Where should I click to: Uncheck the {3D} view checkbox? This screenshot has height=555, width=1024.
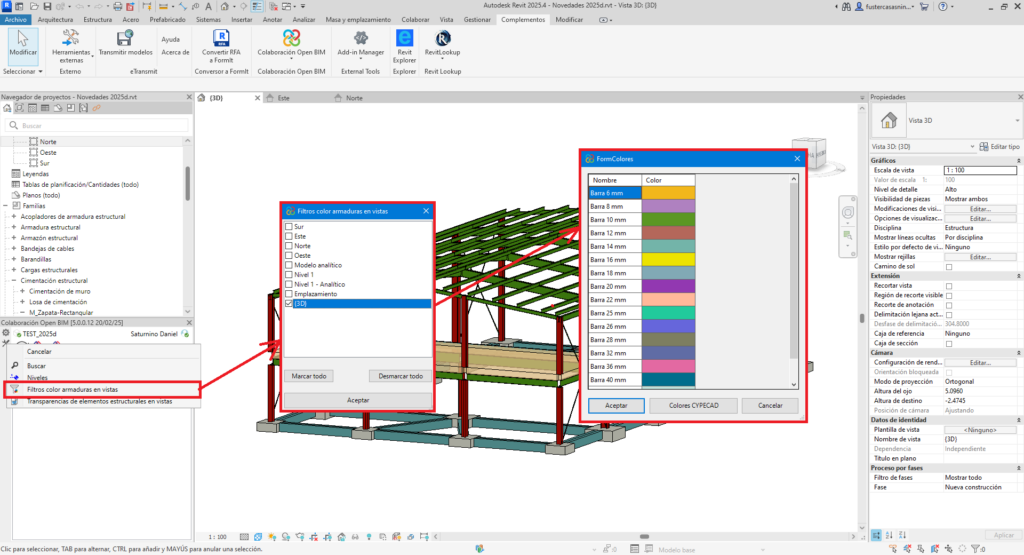(289, 304)
